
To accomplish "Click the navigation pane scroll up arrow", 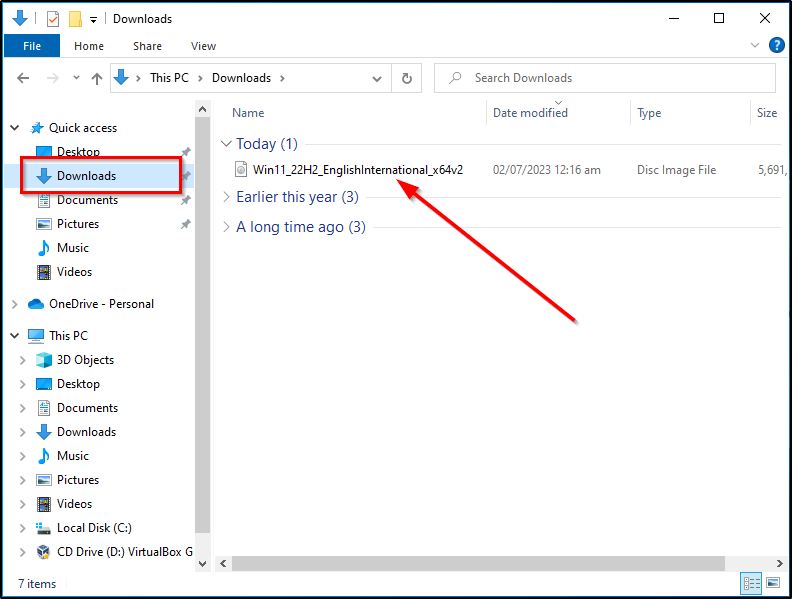I will tap(203, 109).
